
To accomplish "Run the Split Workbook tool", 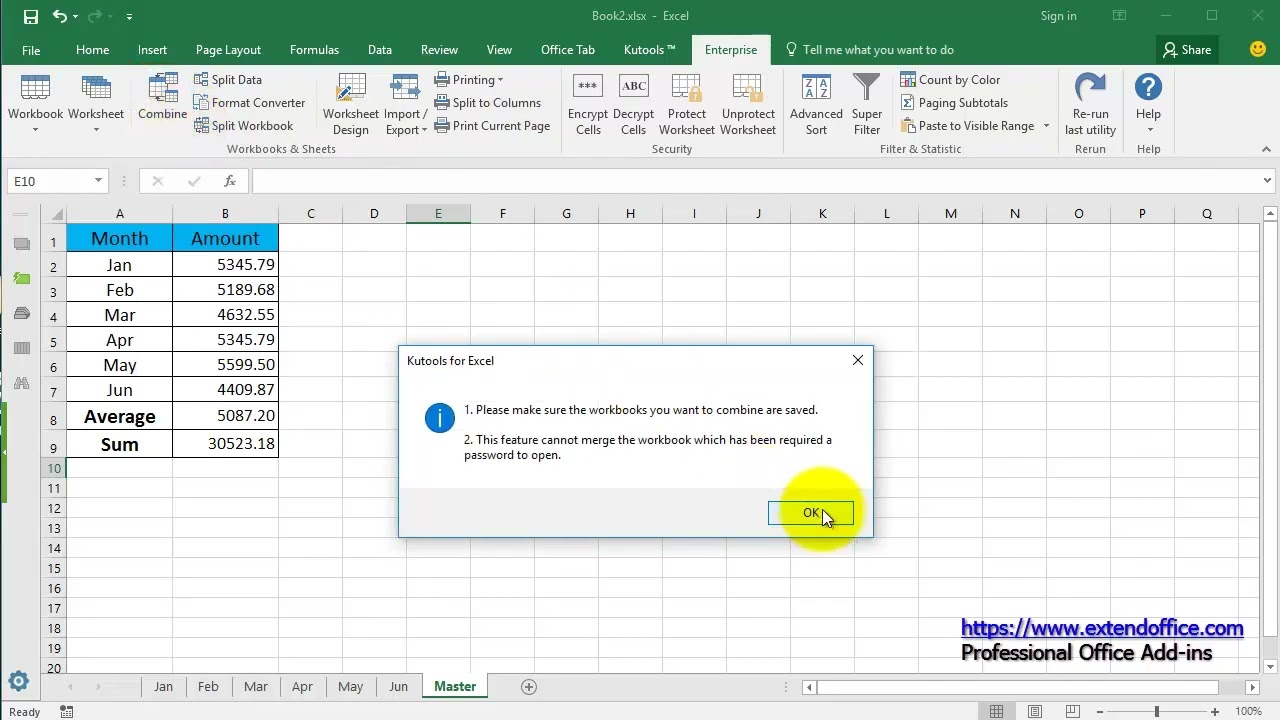I will [244, 126].
